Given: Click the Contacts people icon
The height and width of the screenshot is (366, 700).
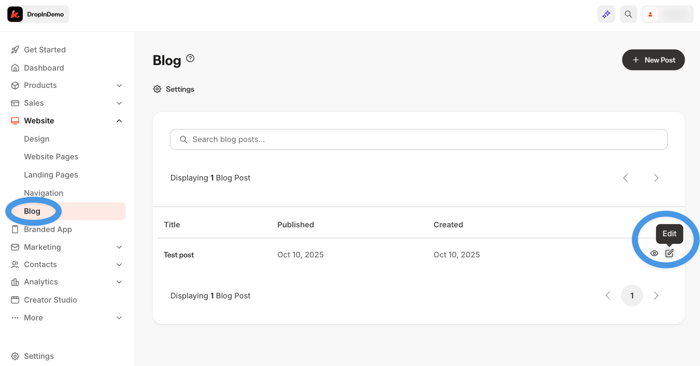Looking at the screenshot, I should (x=15, y=264).
